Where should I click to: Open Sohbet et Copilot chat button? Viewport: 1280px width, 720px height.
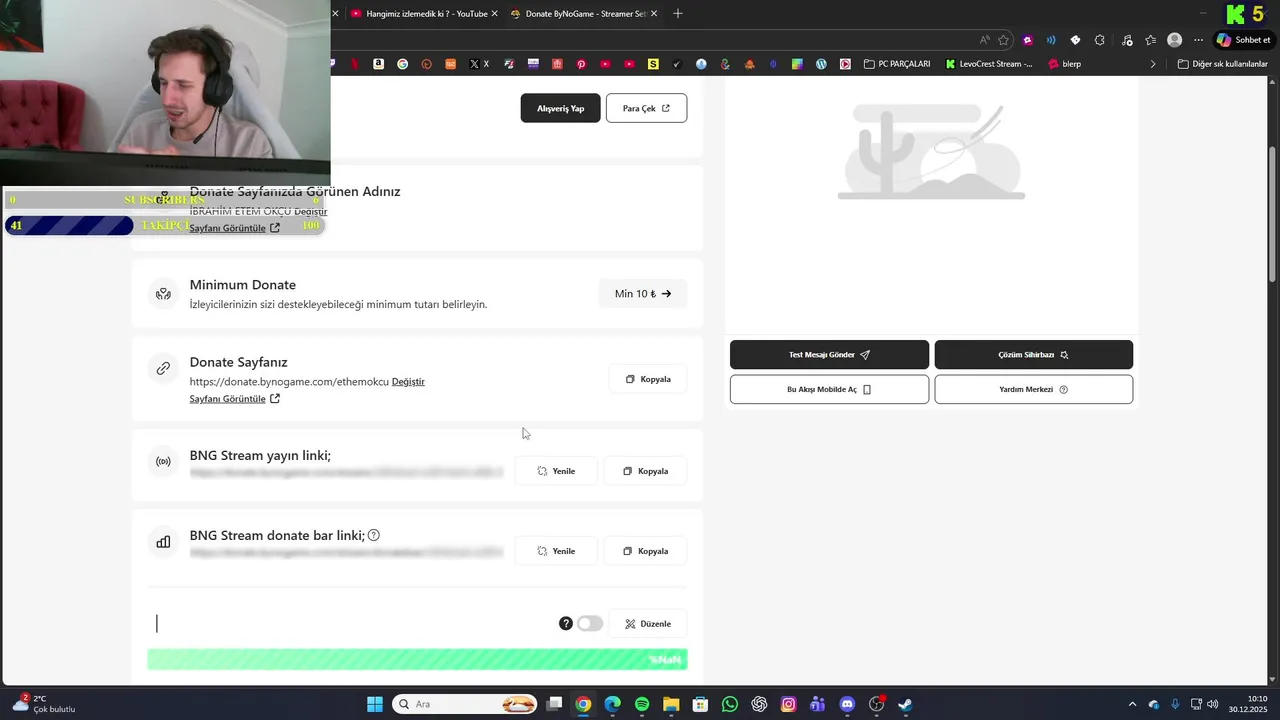point(1242,40)
